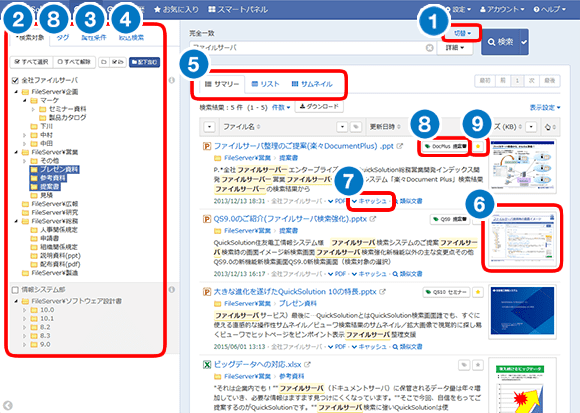Expand the 中村 folder
Image resolution: width=580 pixels, height=413 pixels.
coord(24,135)
